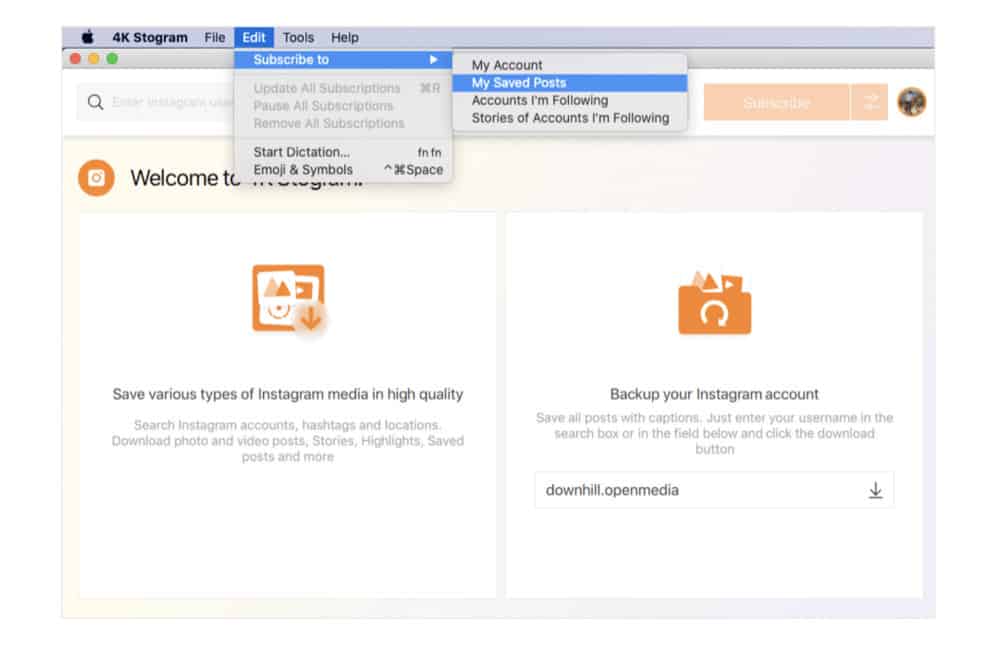Viewport: 1000px width, 646px height.
Task: Click Update All Subscriptions
Action: coord(344,88)
